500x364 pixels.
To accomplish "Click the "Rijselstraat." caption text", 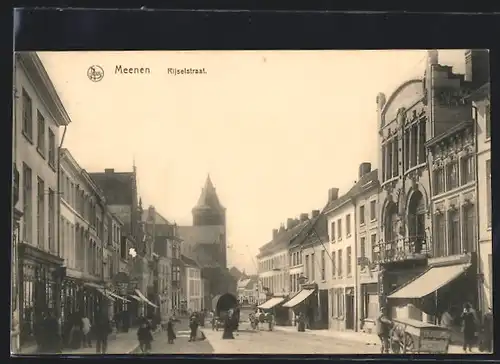I will [x=187, y=71].
